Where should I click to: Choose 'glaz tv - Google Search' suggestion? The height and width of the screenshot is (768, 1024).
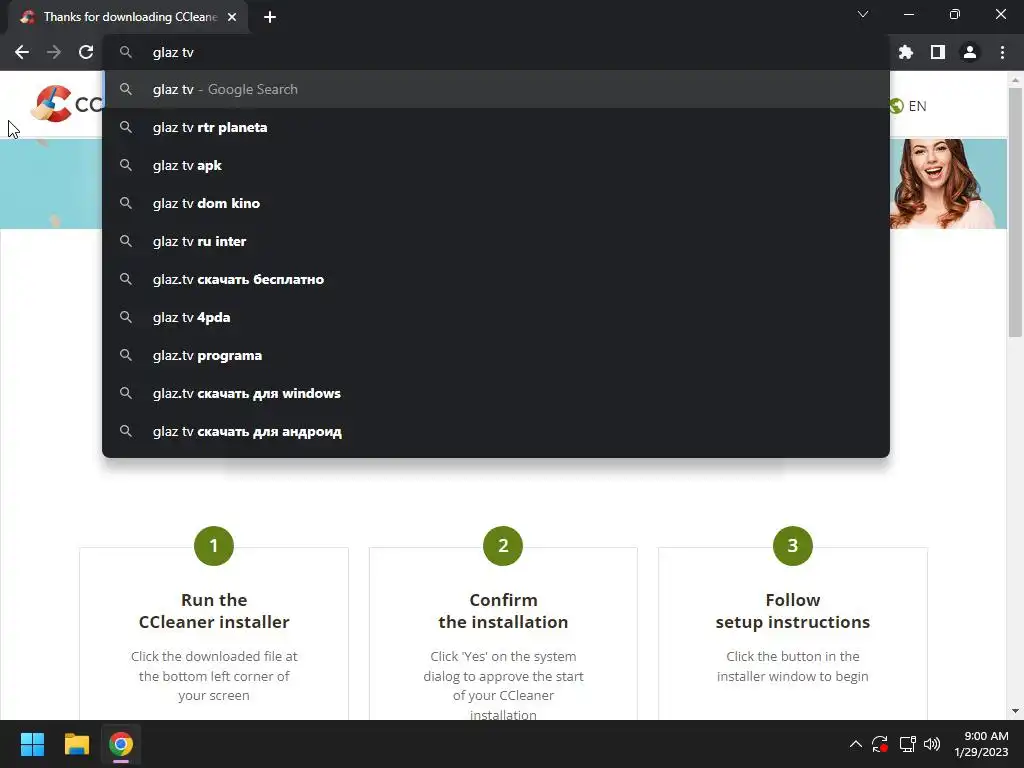[x=496, y=89]
